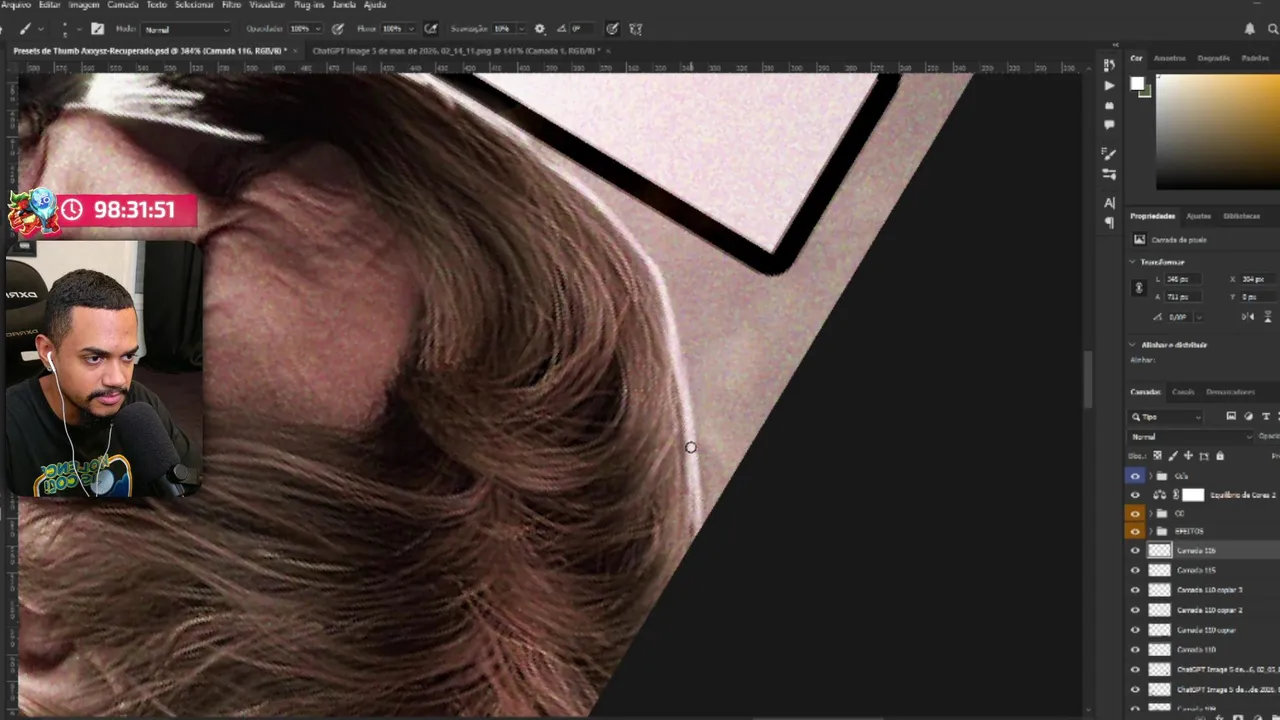Screen dimensions: 1280x720
Task: Open Brush Settings panel icon in dock
Action: coord(1109,154)
